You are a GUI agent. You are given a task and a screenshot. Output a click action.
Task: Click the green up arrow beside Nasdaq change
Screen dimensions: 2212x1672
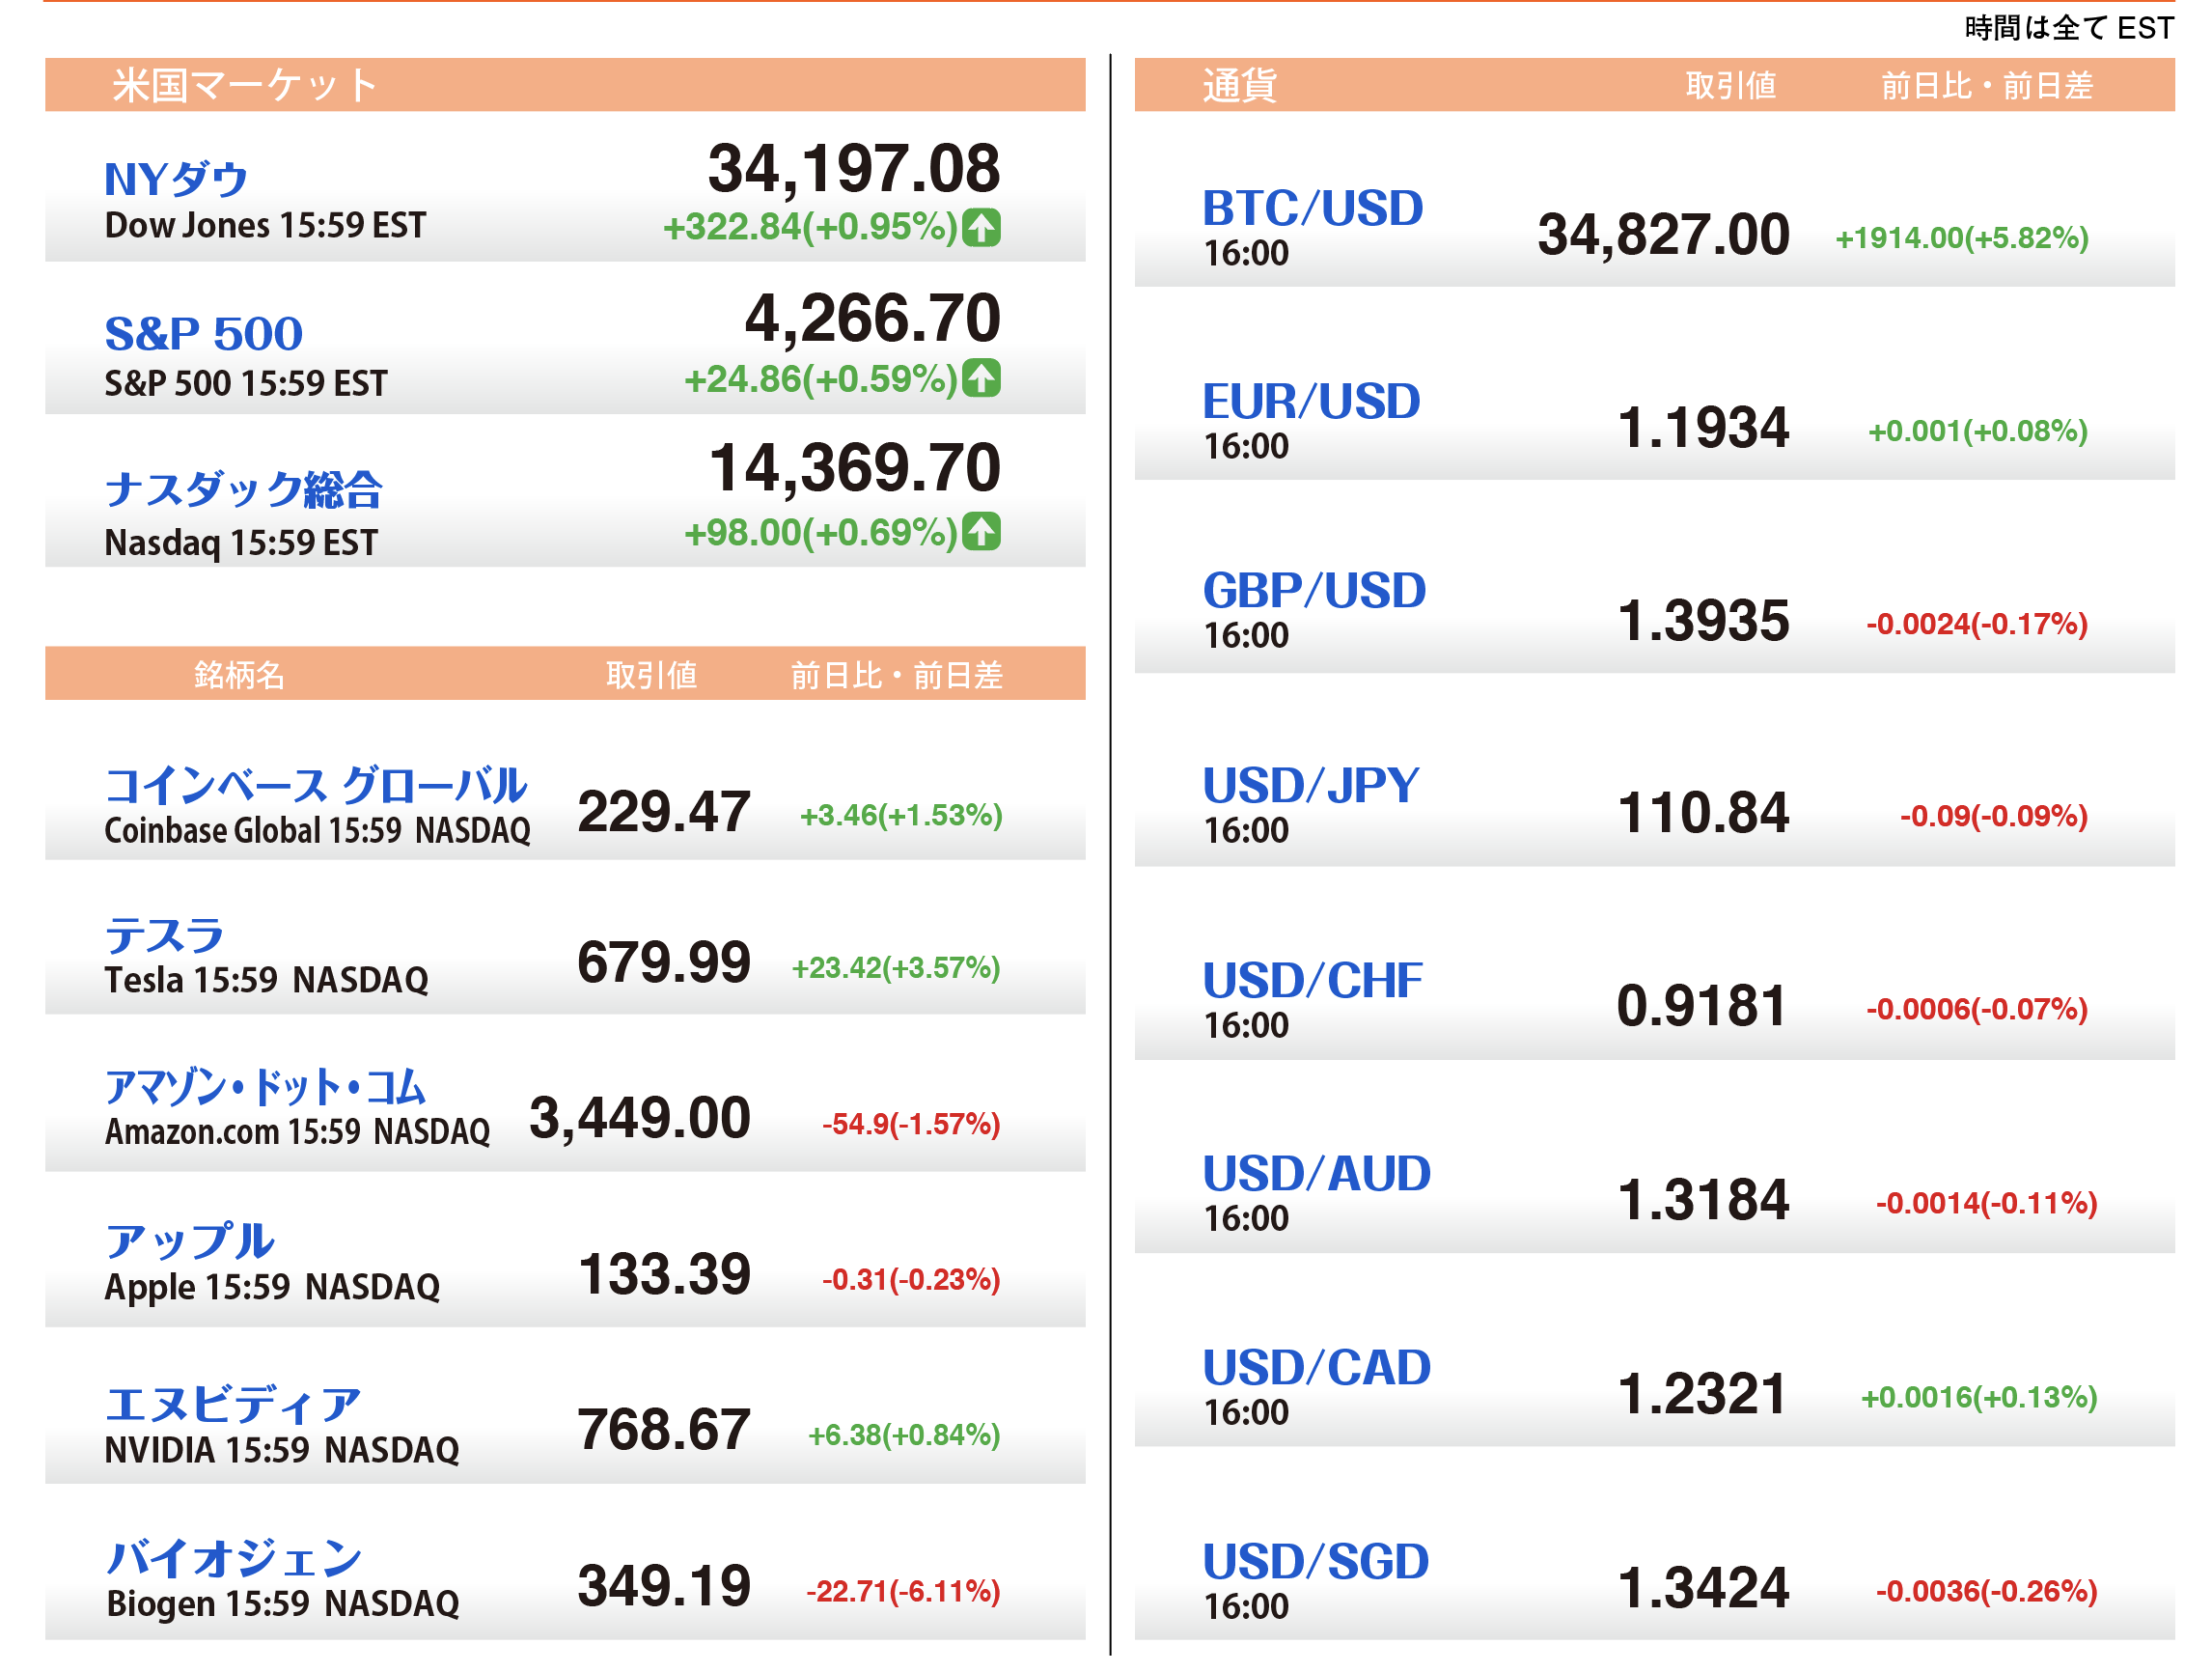pyautogui.click(x=981, y=531)
